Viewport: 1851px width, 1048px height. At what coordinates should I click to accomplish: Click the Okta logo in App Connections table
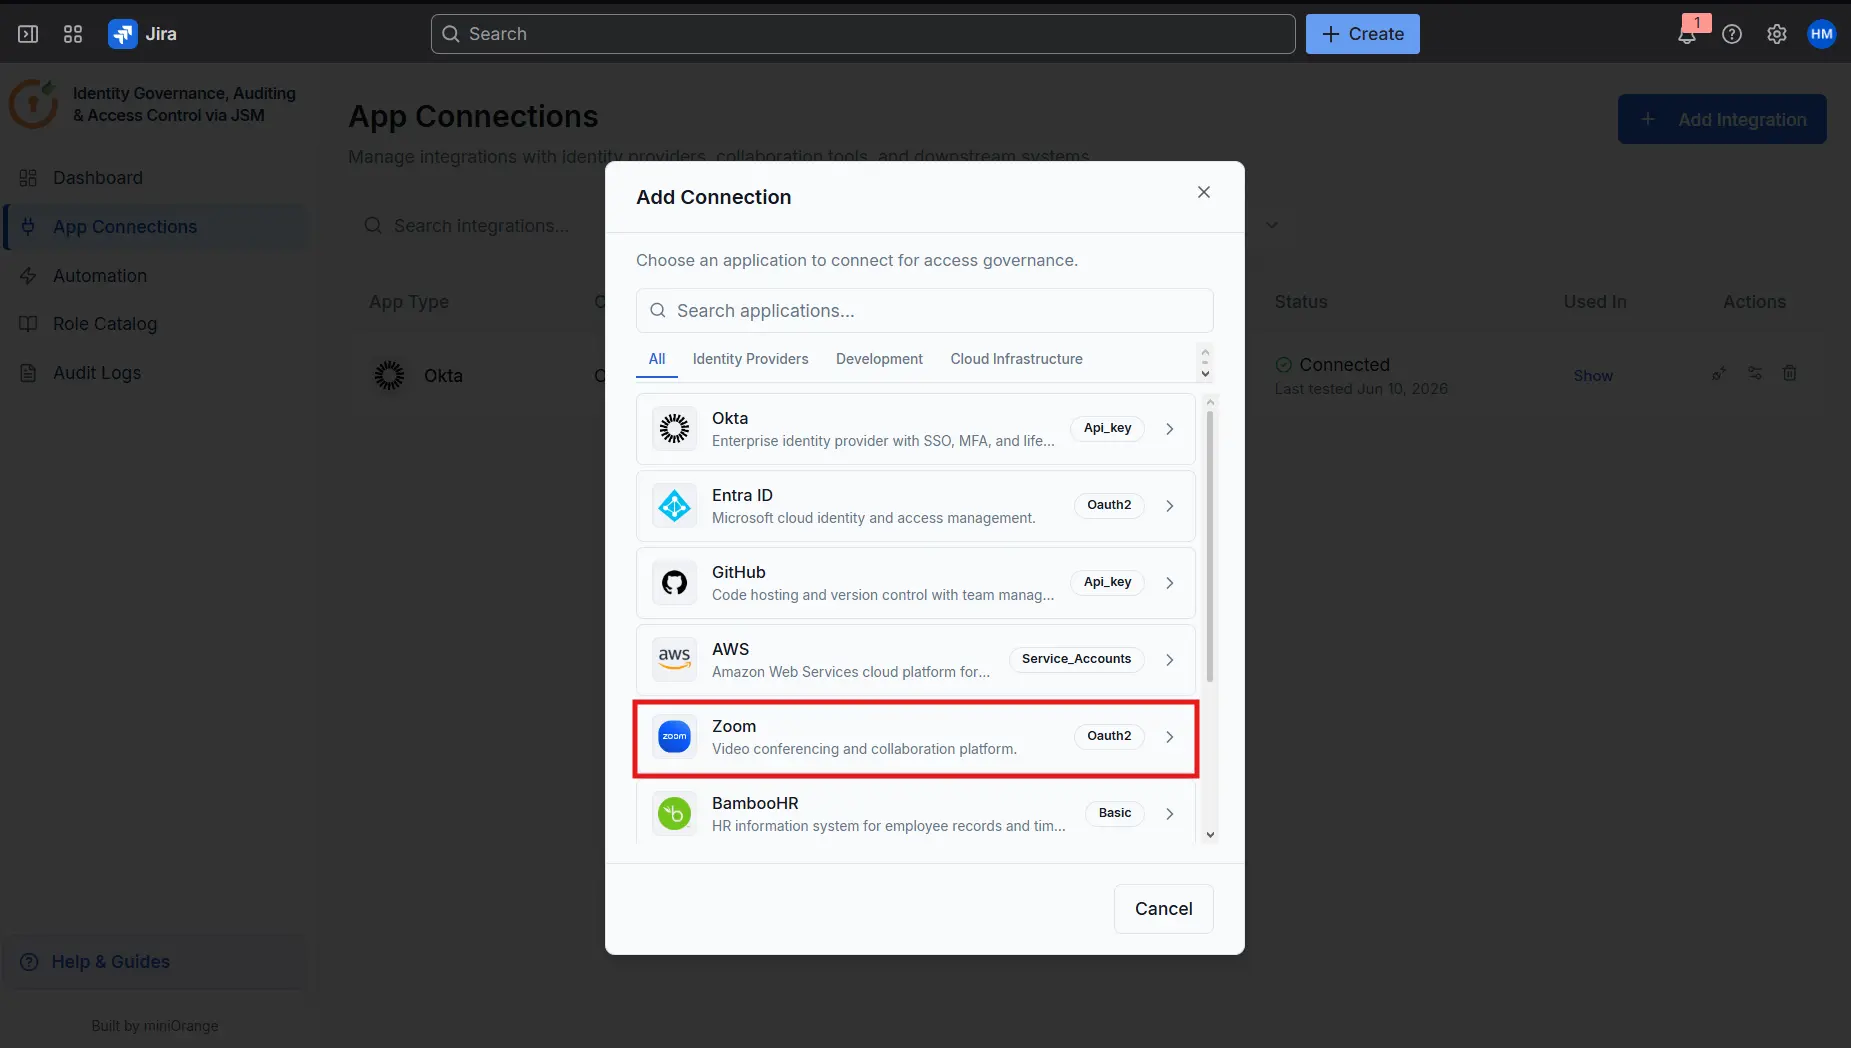click(389, 376)
